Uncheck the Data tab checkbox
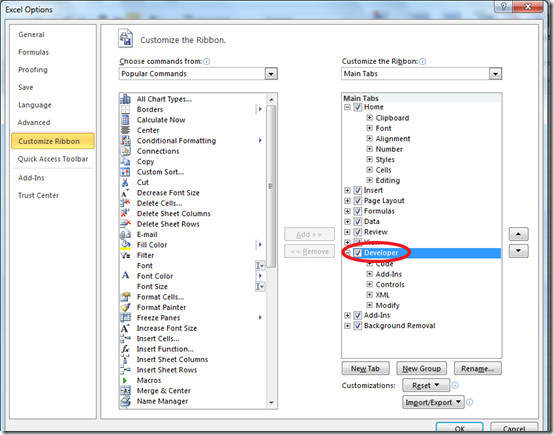The width and height of the screenshot is (554, 435). coord(358,222)
